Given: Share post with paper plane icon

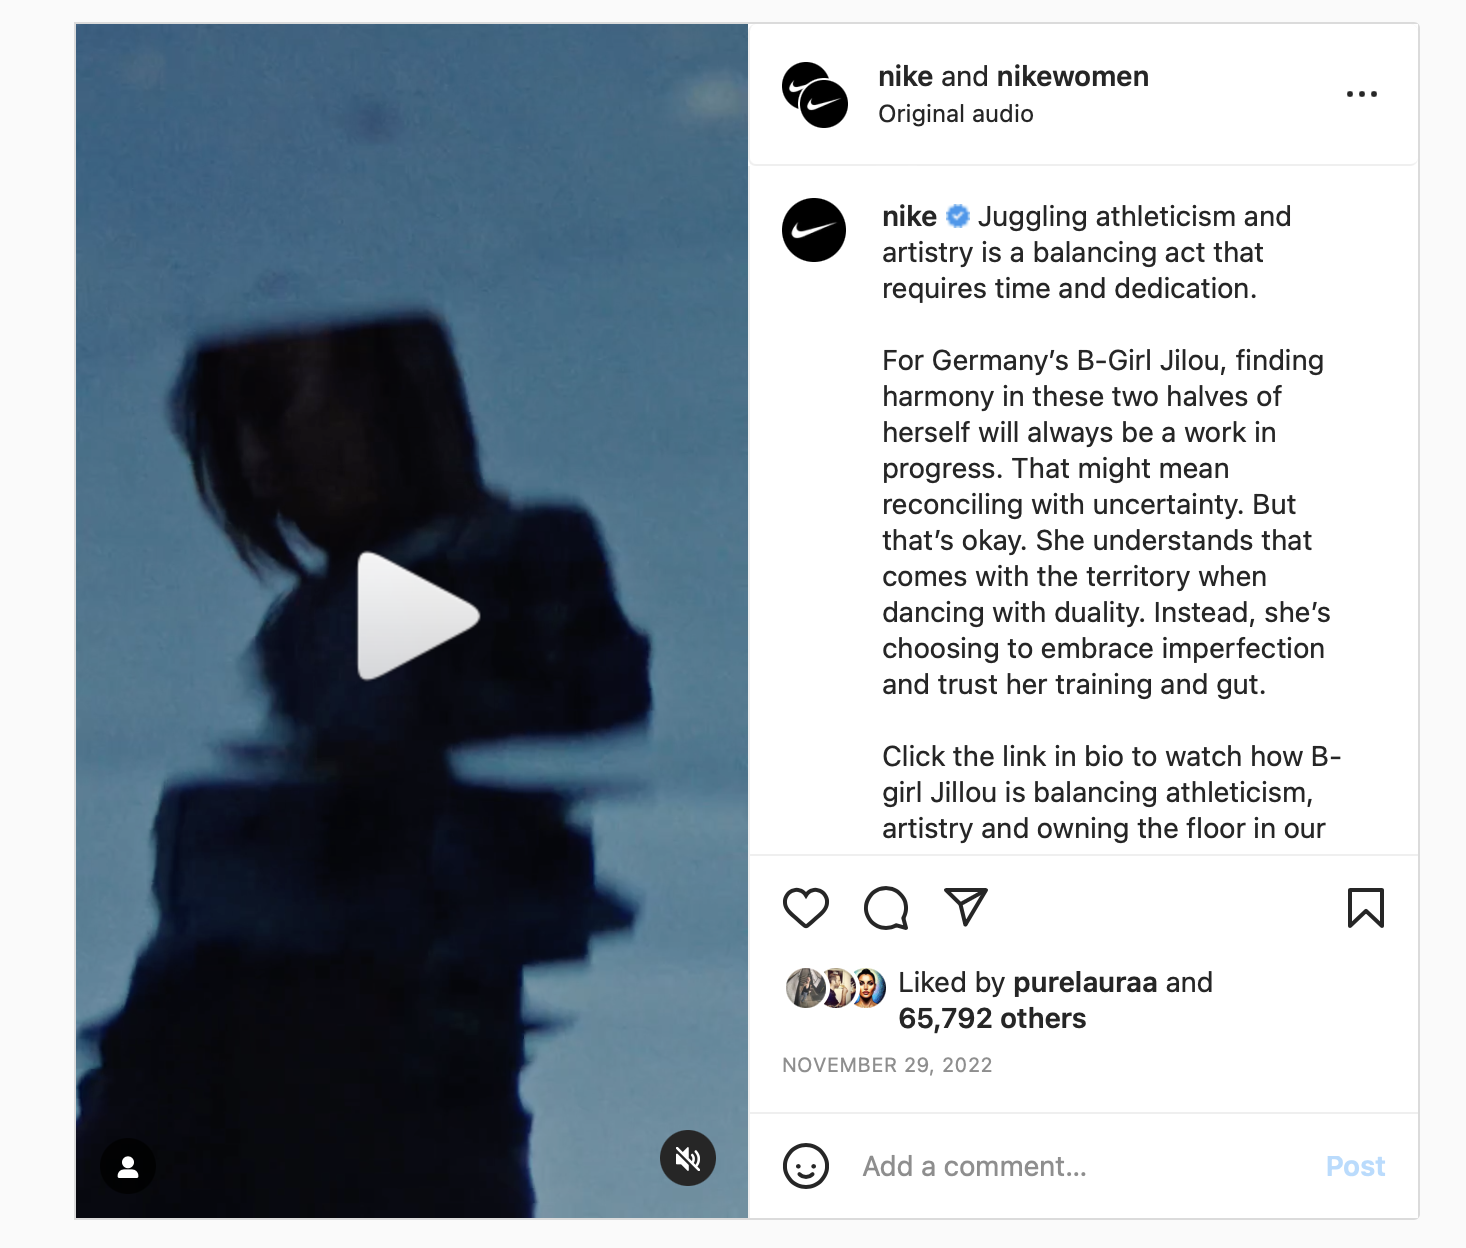Looking at the screenshot, I should [x=966, y=907].
